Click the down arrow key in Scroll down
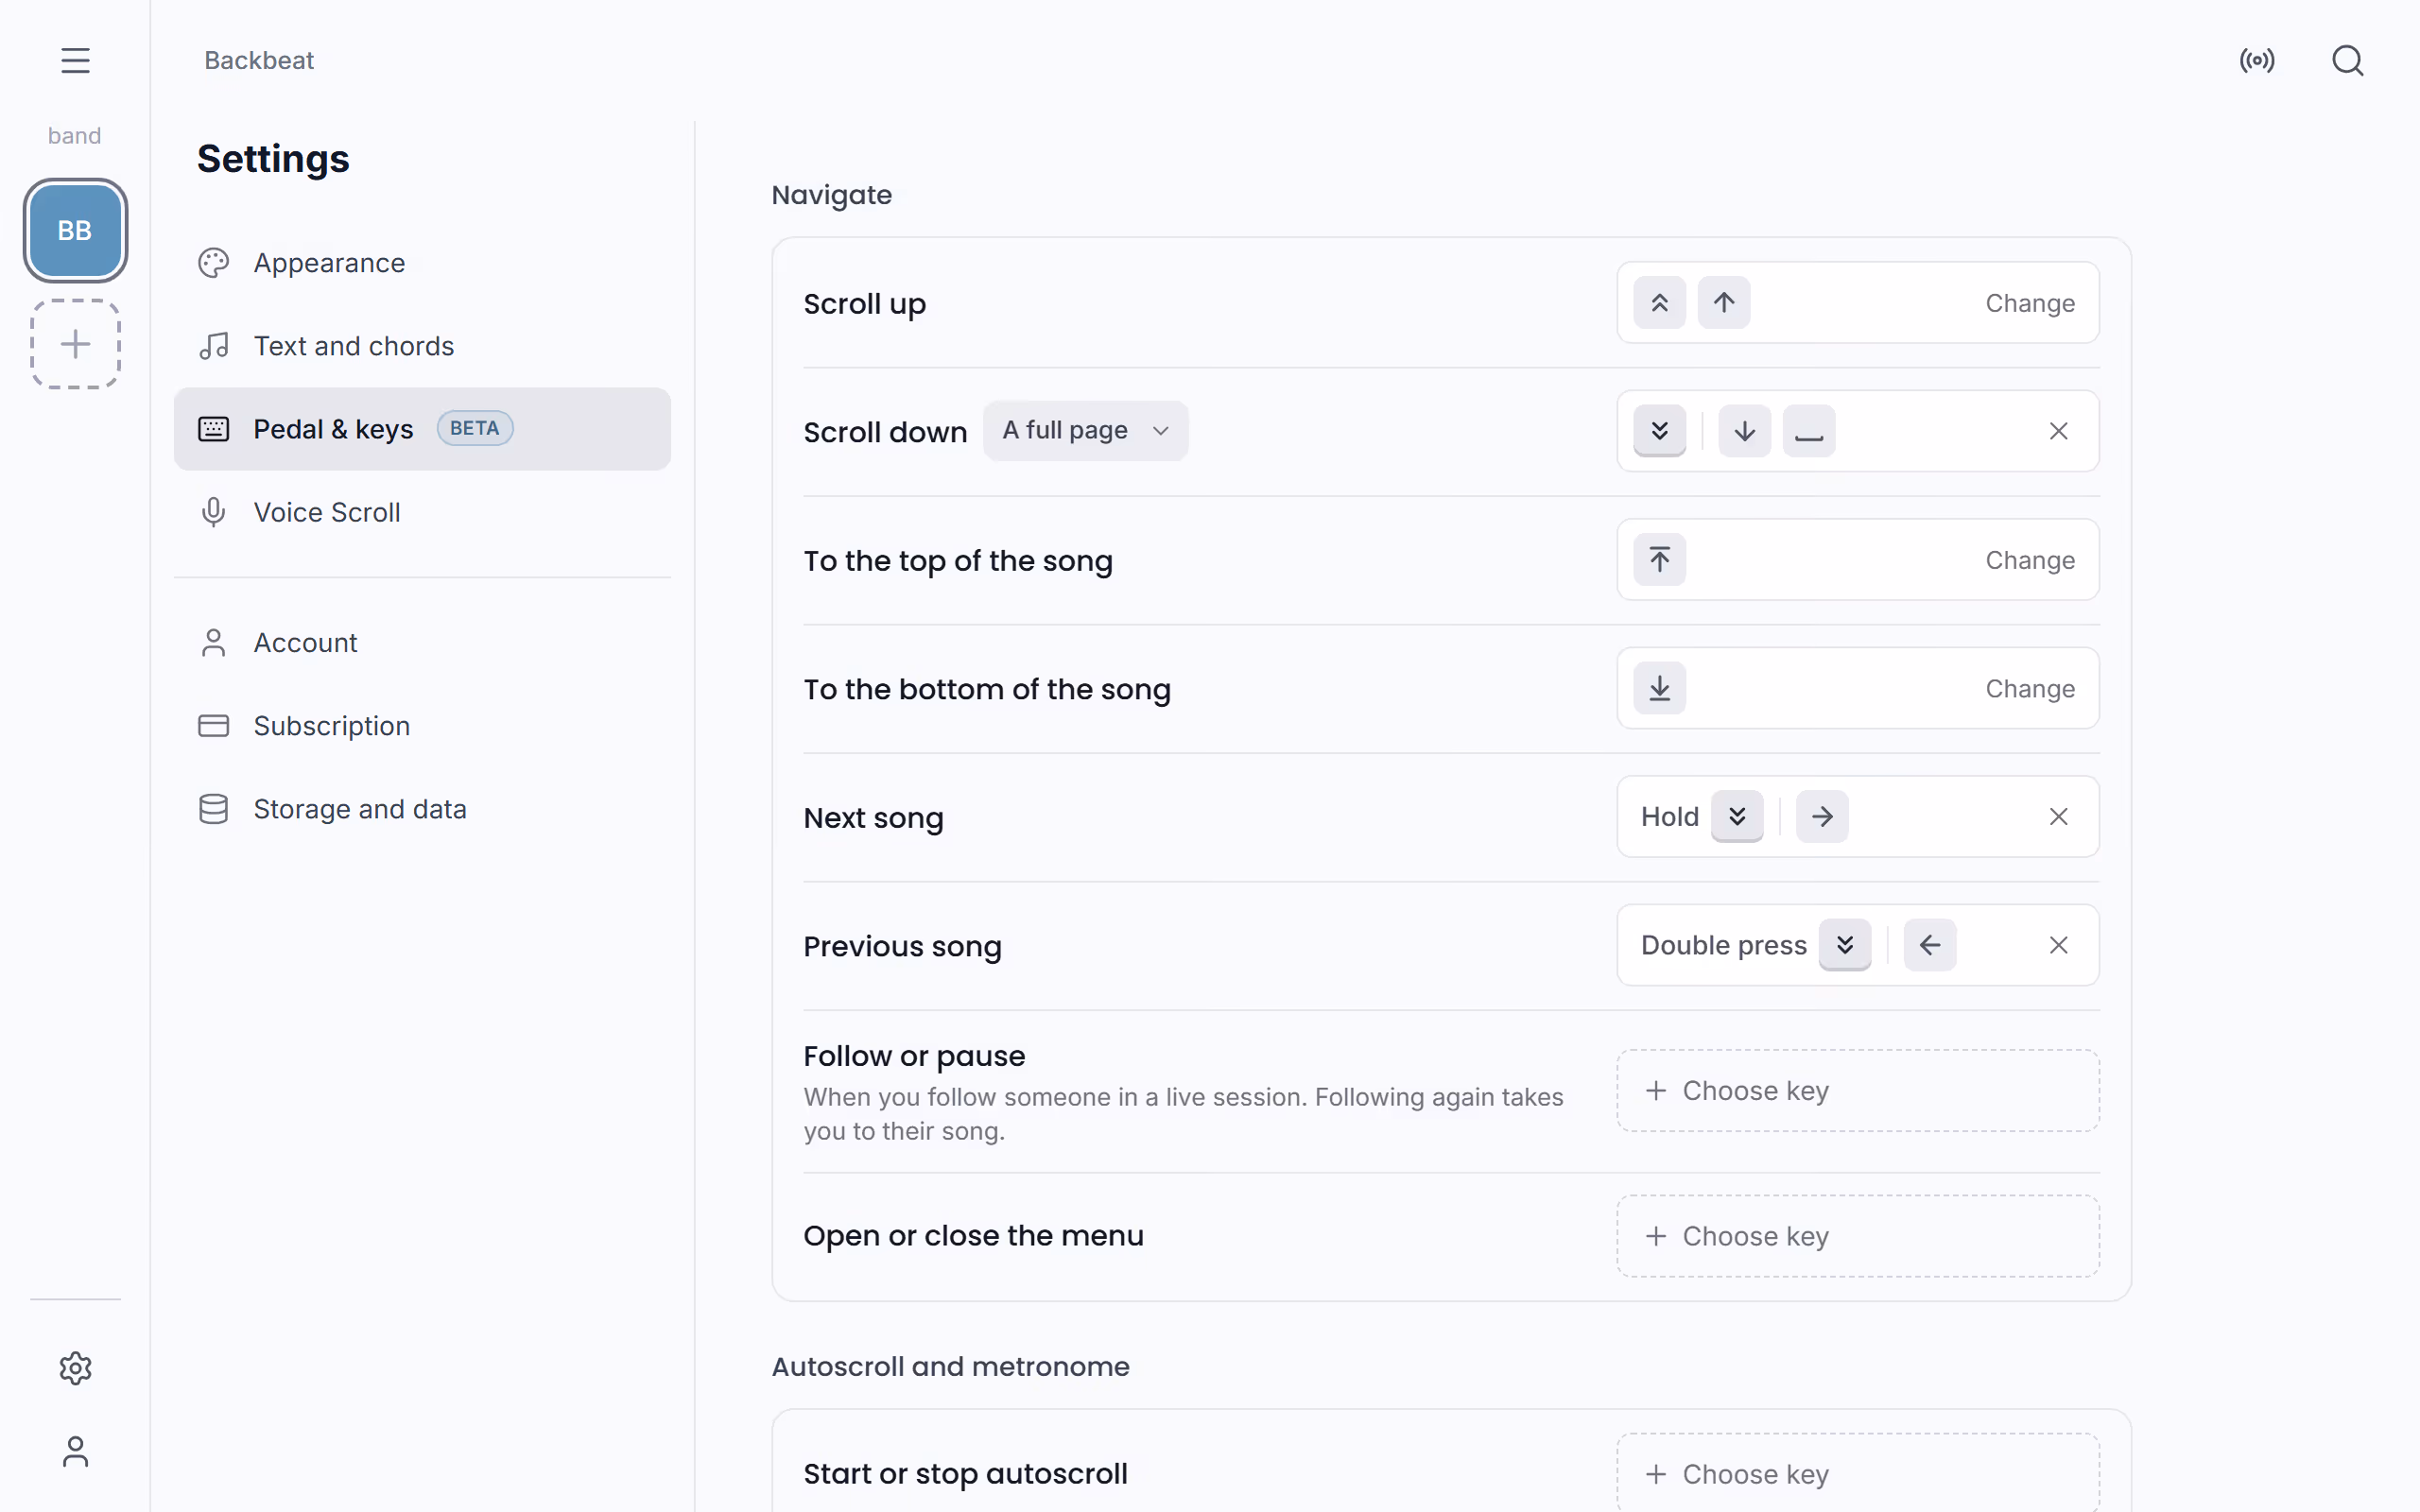 1744,431
